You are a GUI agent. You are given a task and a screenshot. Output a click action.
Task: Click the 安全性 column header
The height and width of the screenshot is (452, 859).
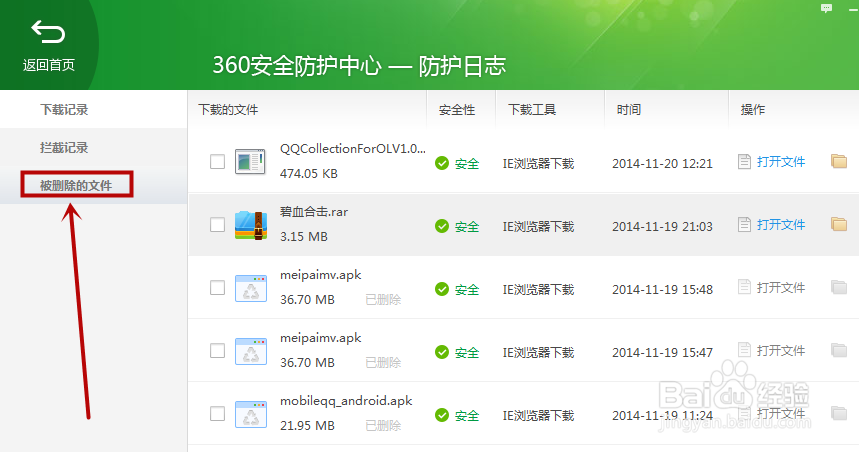(457, 110)
